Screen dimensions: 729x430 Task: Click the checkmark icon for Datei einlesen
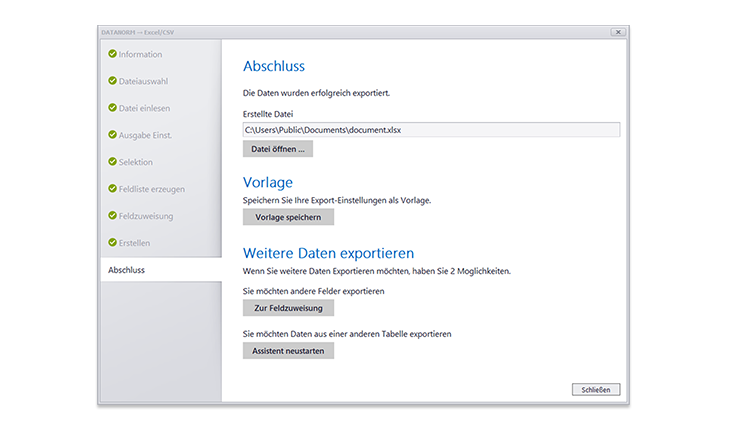click(112, 107)
